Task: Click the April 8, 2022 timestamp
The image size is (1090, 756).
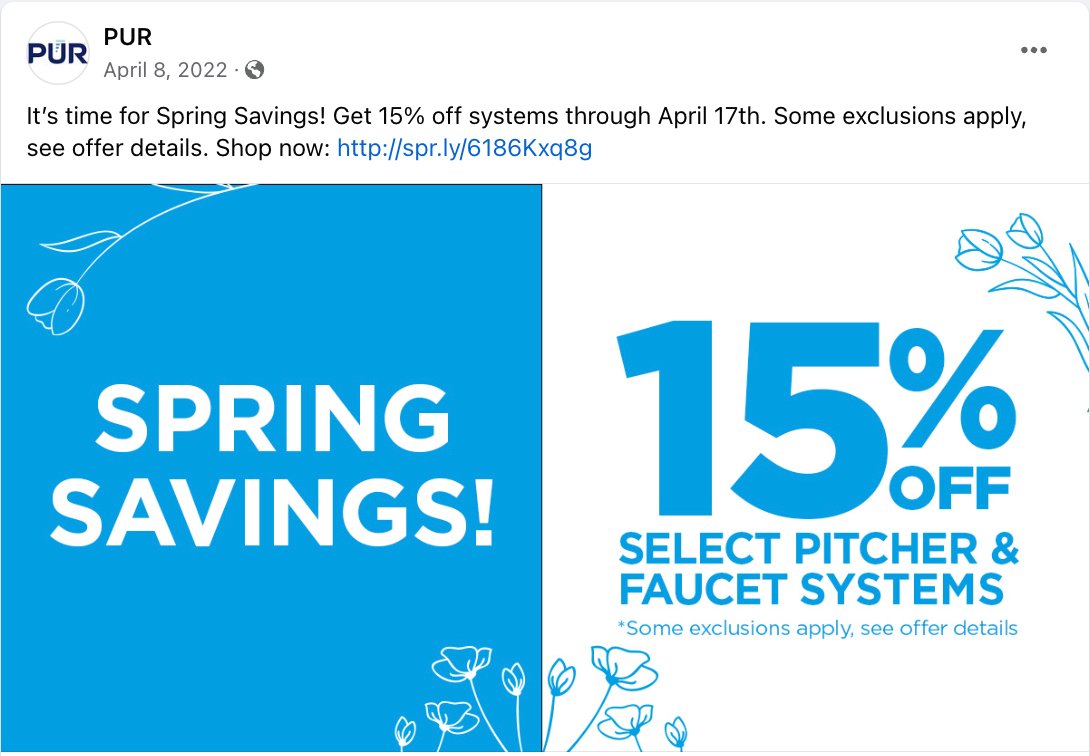Action: pos(165,70)
